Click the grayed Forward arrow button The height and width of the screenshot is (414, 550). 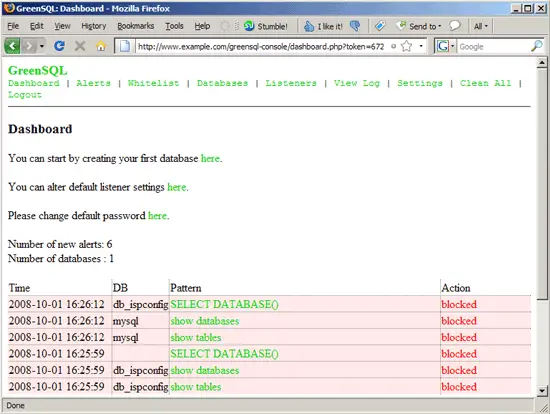click(x=29, y=46)
